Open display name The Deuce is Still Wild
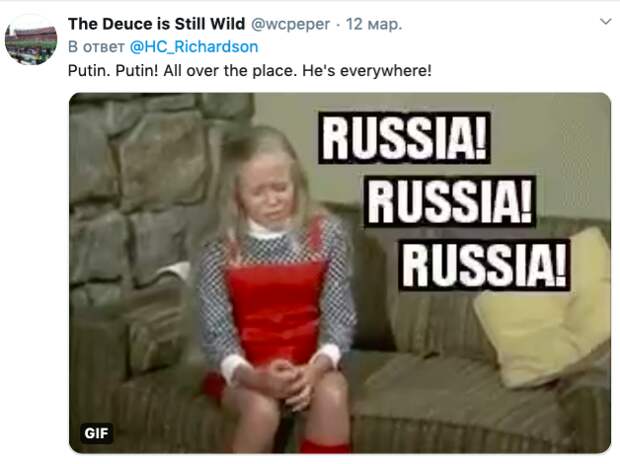Screen dimensions: 620x464 point(156,24)
